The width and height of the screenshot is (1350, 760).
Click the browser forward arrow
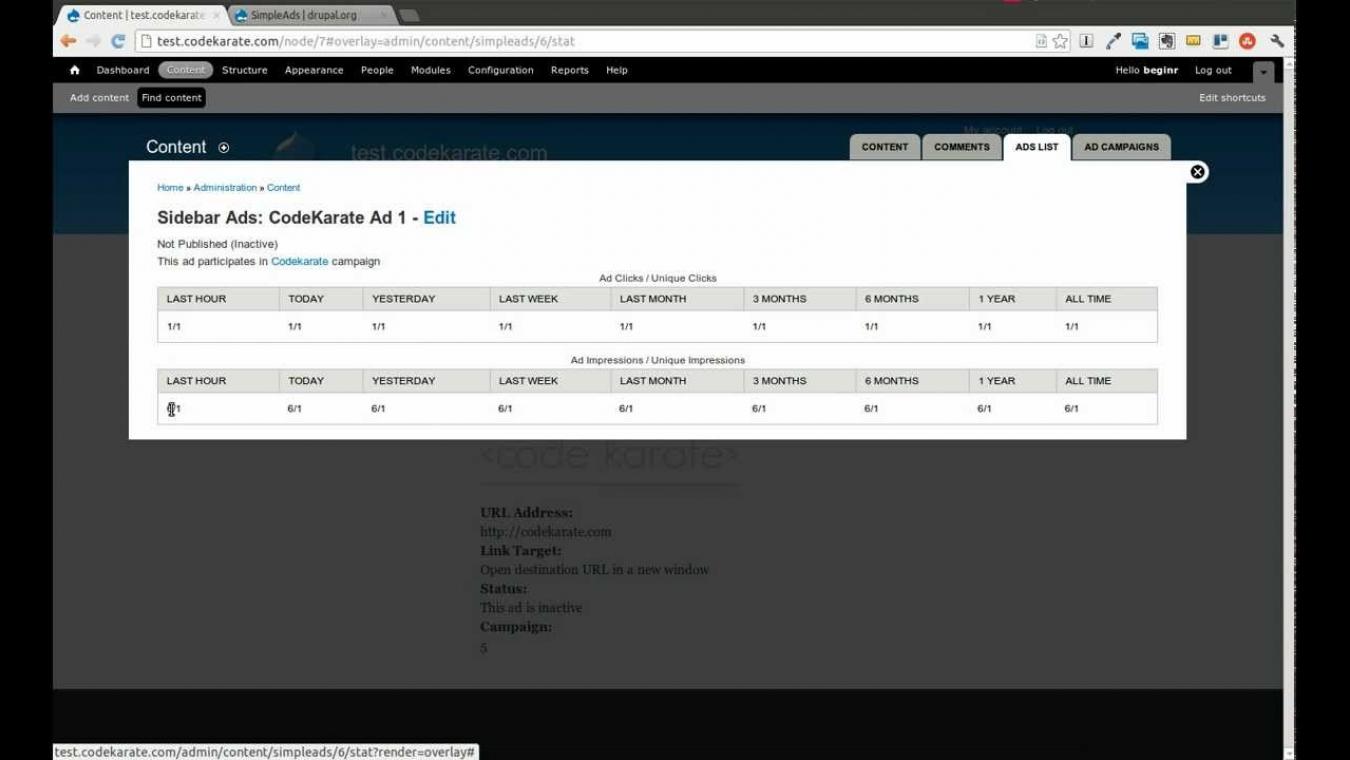coord(93,41)
